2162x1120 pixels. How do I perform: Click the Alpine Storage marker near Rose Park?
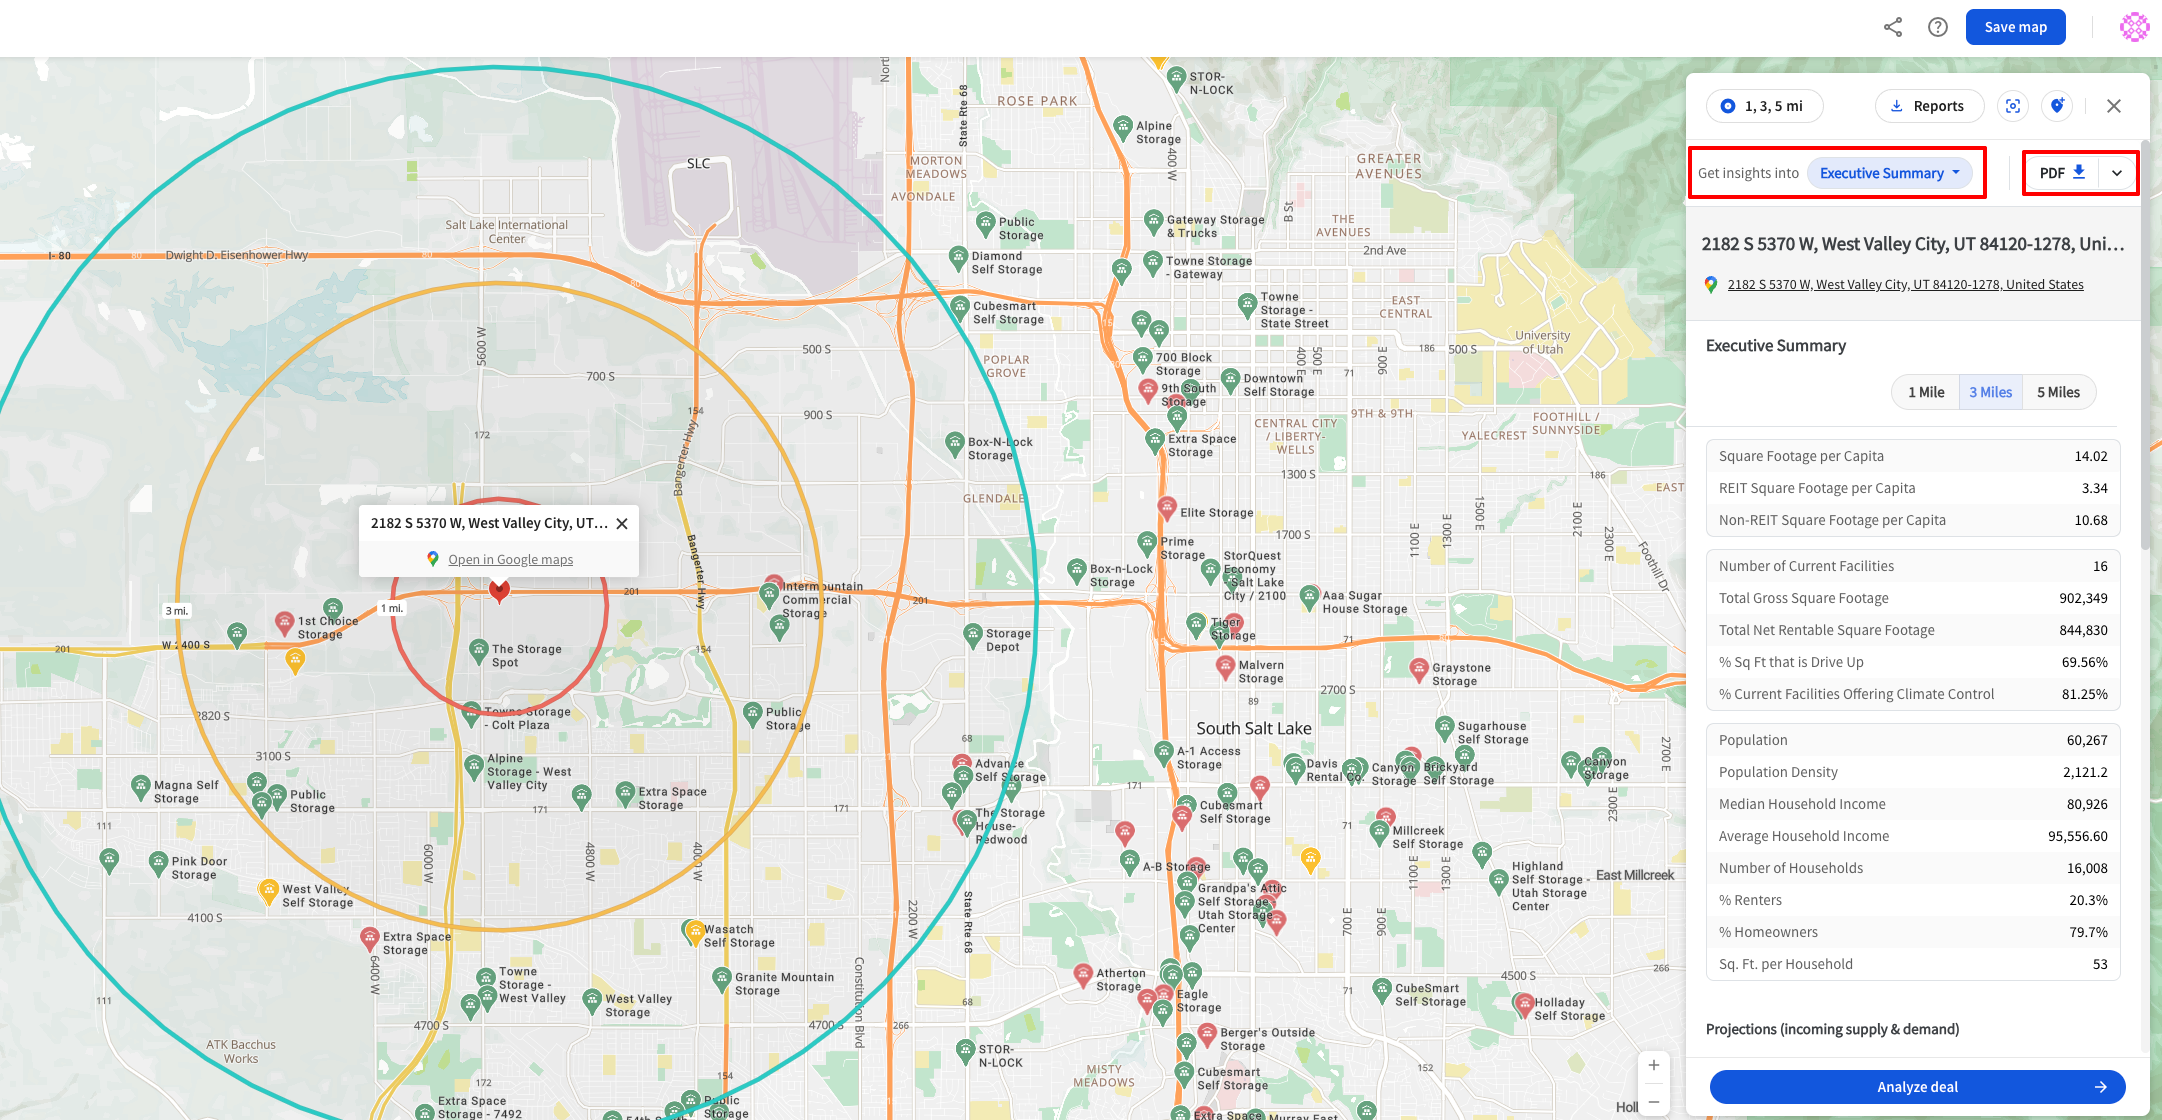click(x=1123, y=127)
